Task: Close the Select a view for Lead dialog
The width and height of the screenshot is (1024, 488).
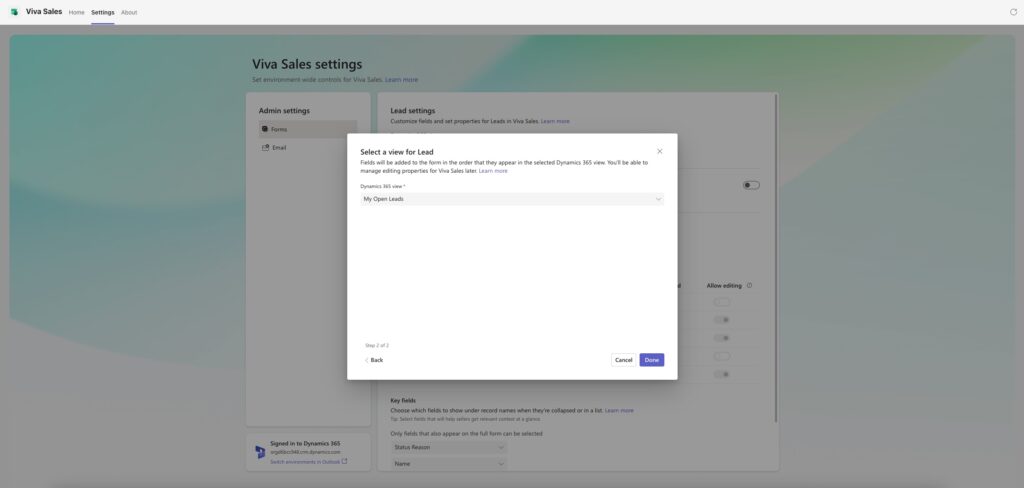Action: pos(660,151)
